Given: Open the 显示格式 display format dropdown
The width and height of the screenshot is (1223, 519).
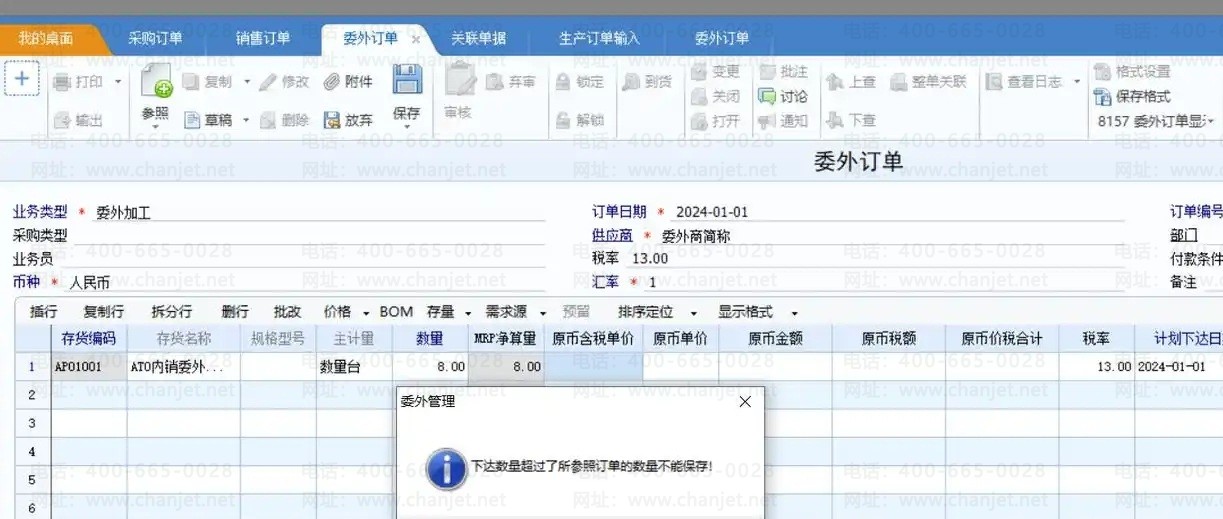Looking at the screenshot, I should tap(794, 313).
